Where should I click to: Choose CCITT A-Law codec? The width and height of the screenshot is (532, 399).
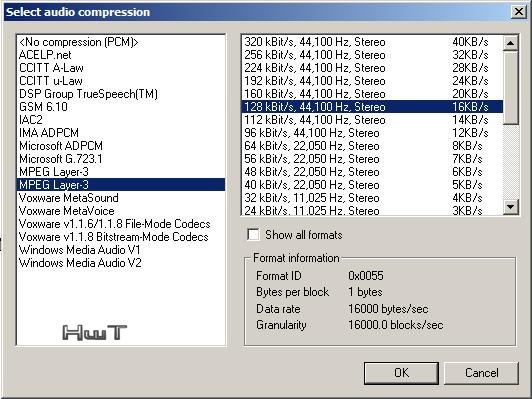[120, 68]
